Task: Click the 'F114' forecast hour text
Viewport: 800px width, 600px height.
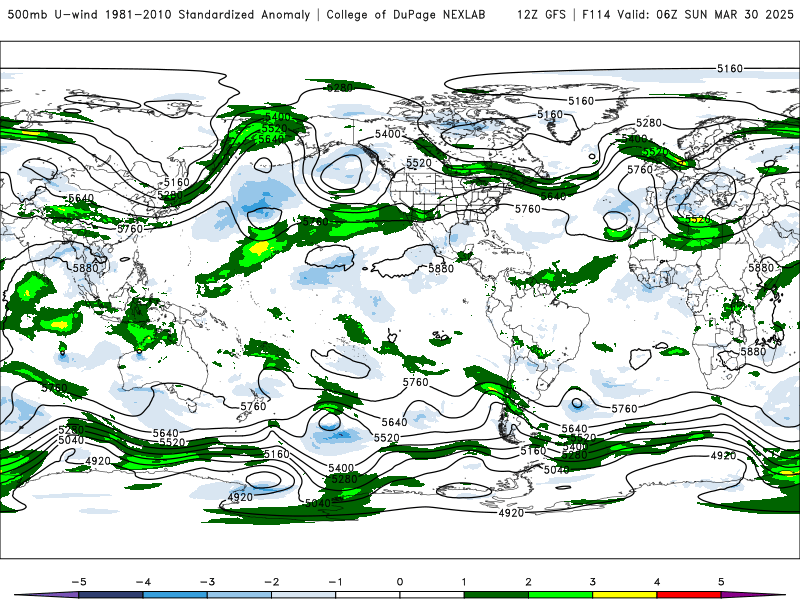Action: 596,14
